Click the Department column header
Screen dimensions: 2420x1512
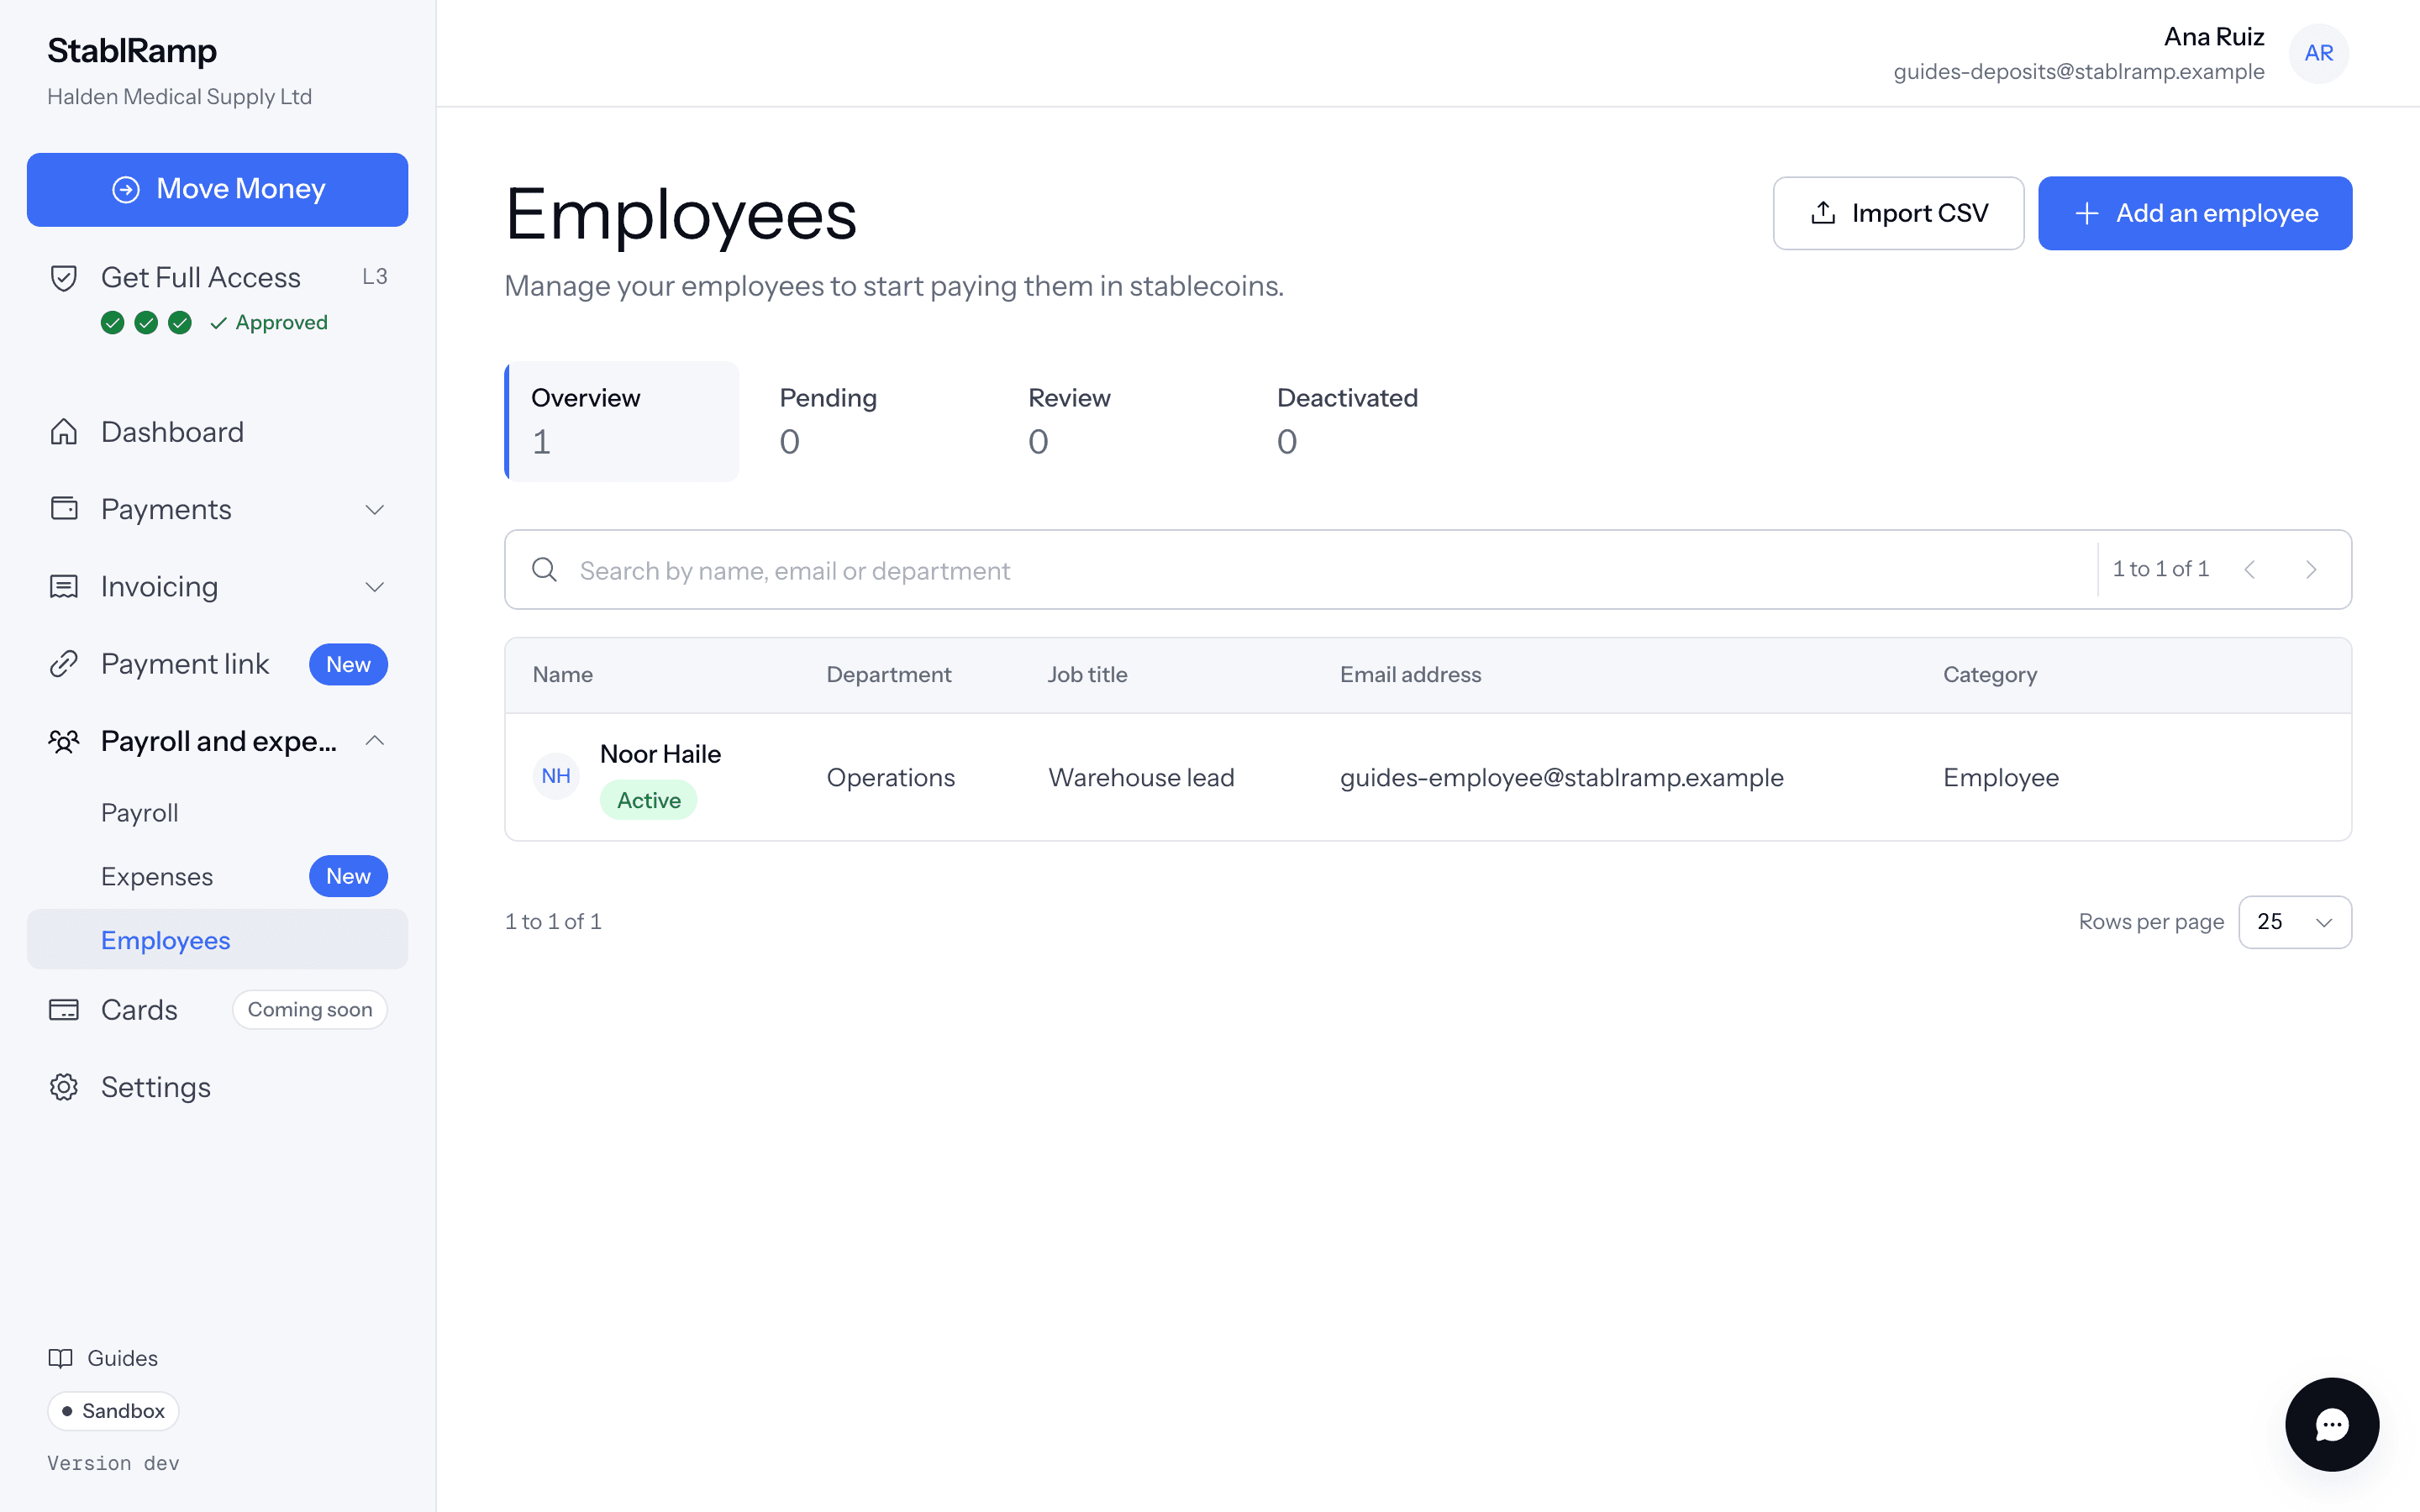coord(888,675)
